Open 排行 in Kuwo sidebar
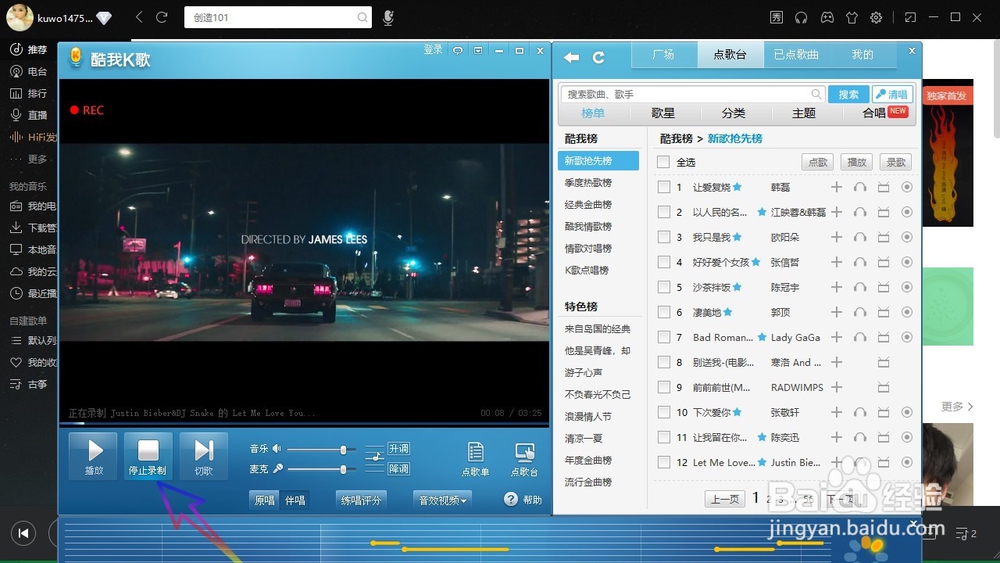Viewport: 1000px width, 563px height. coord(29,93)
